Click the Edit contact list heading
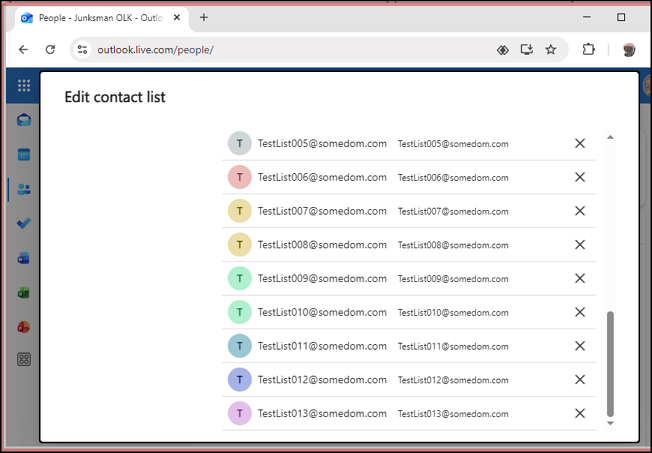 [x=115, y=97]
